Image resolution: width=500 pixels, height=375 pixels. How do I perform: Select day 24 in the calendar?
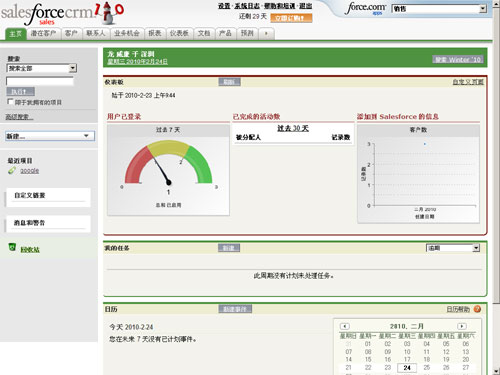pos(407,368)
